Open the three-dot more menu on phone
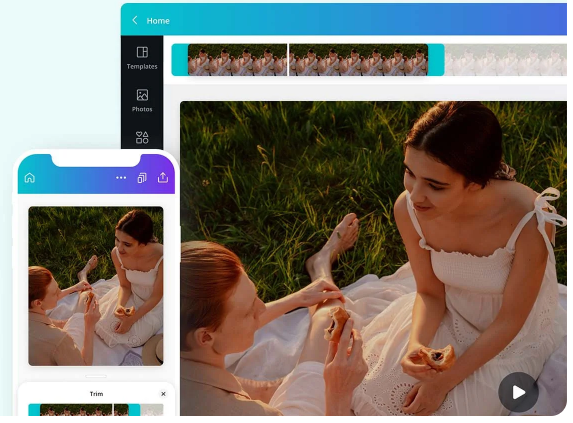Viewport: 573px width, 423px height. coord(121,178)
